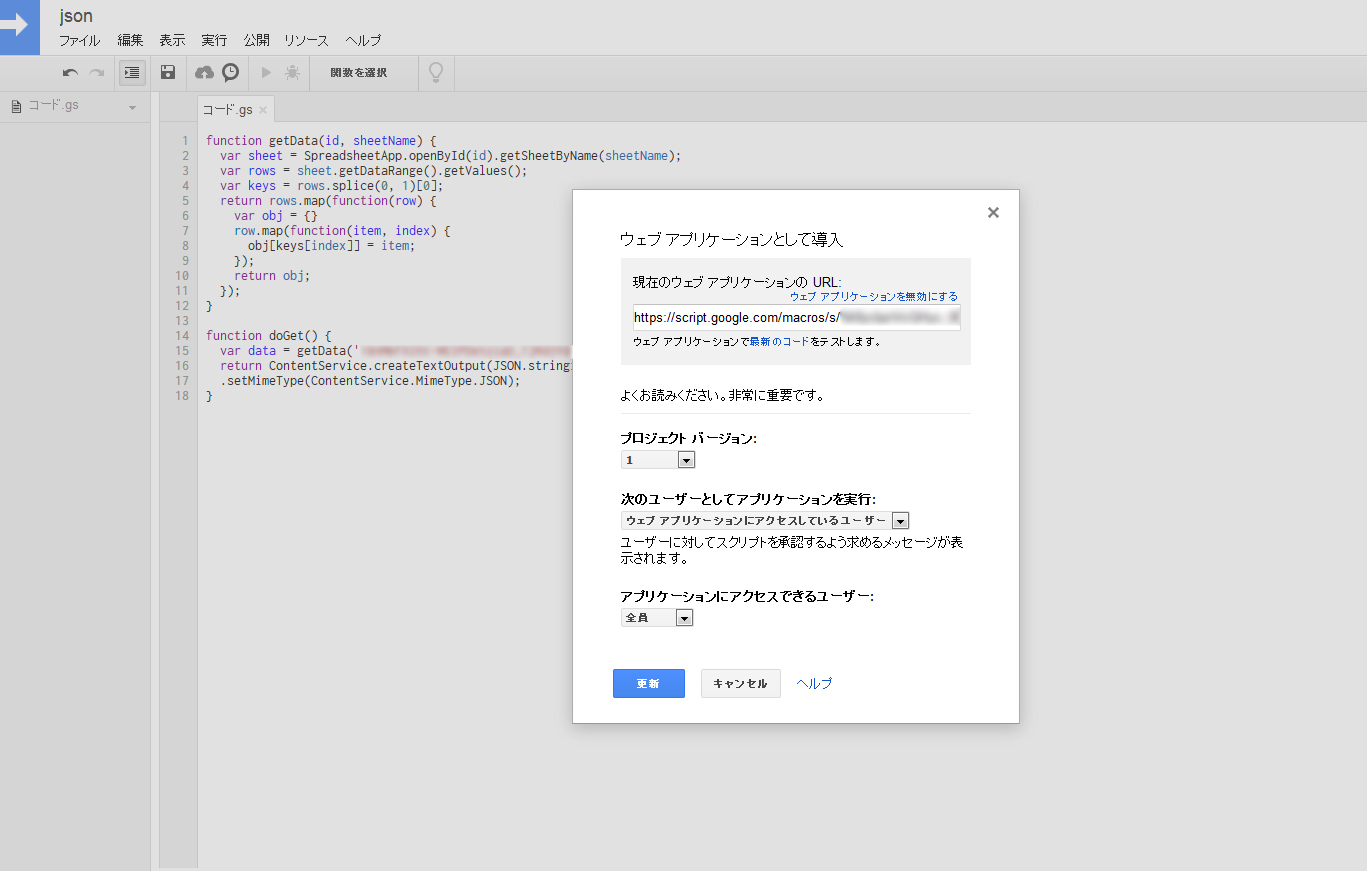
Task: Select the コード.gs editor tab
Action: [228, 111]
